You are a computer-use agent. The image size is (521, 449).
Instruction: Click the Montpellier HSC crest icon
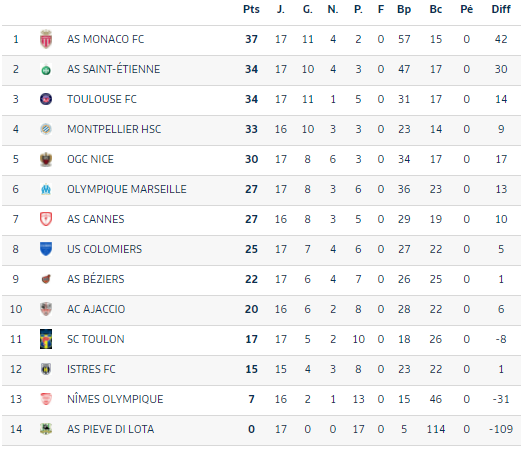click(46, 129)
